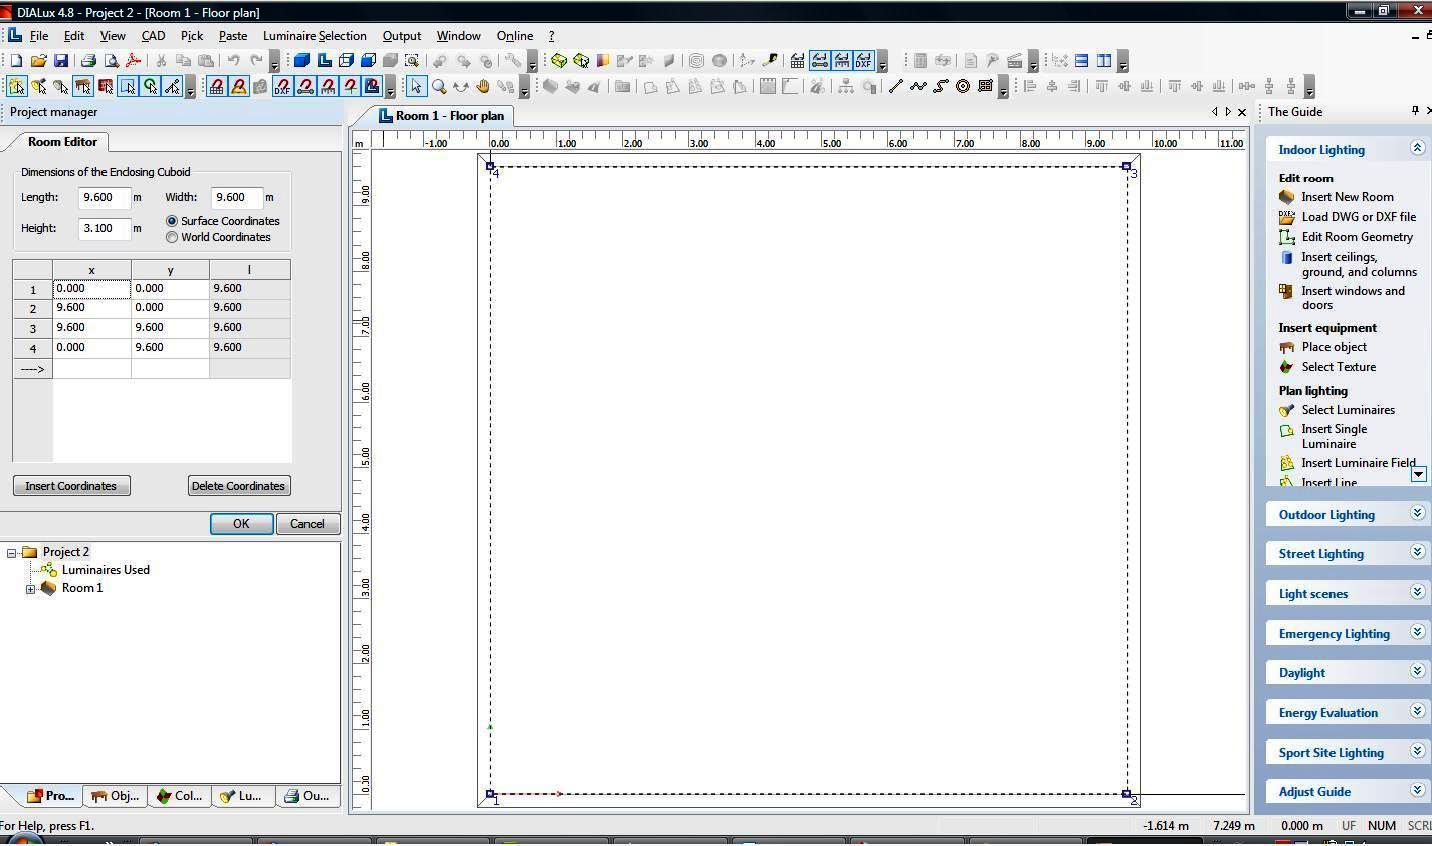Screen dimensions: 1432x846
Task: Confirm room with OK button
Action: point(241,524)
